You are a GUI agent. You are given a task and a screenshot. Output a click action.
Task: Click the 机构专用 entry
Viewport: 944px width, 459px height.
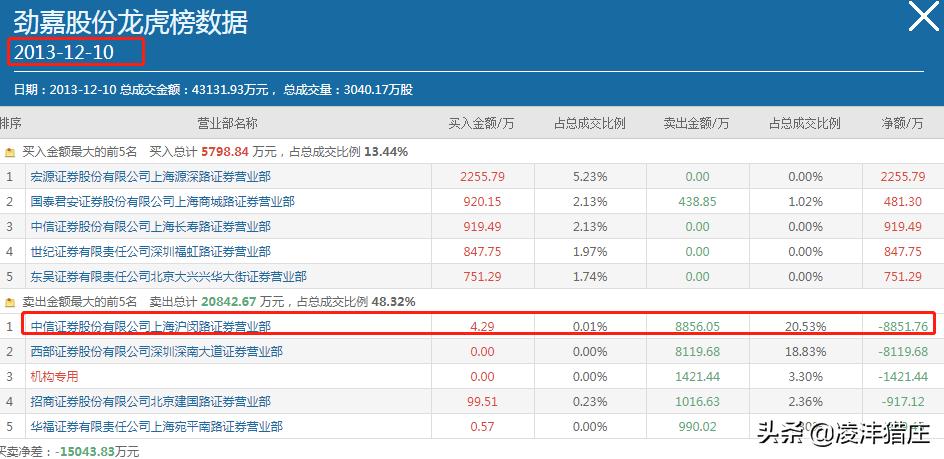point(54,376)
